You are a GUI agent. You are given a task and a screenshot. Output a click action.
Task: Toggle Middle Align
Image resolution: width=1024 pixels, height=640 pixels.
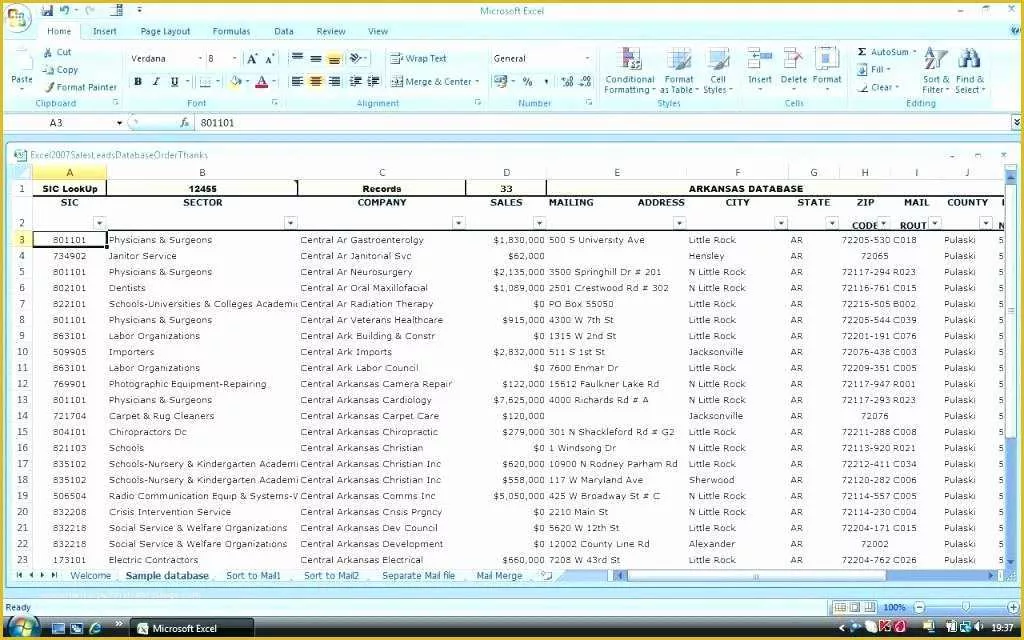coord(316,58)
